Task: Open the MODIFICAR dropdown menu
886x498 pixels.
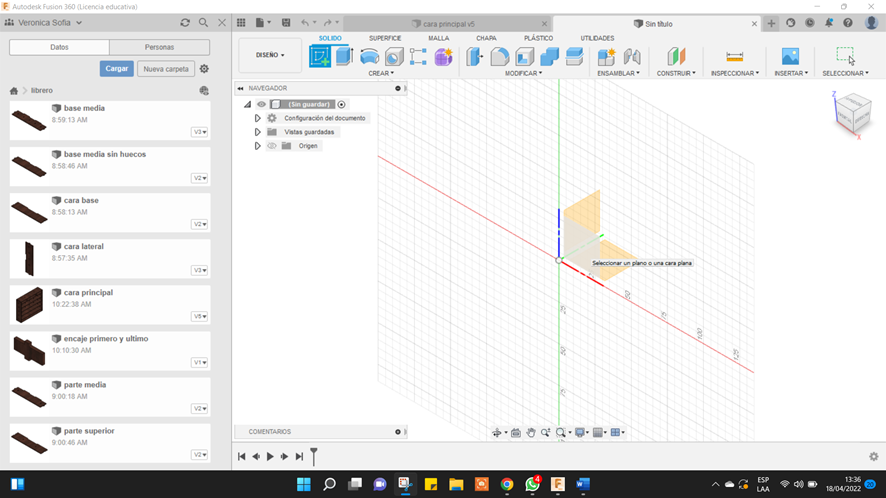Action: (x=523, y=73)
